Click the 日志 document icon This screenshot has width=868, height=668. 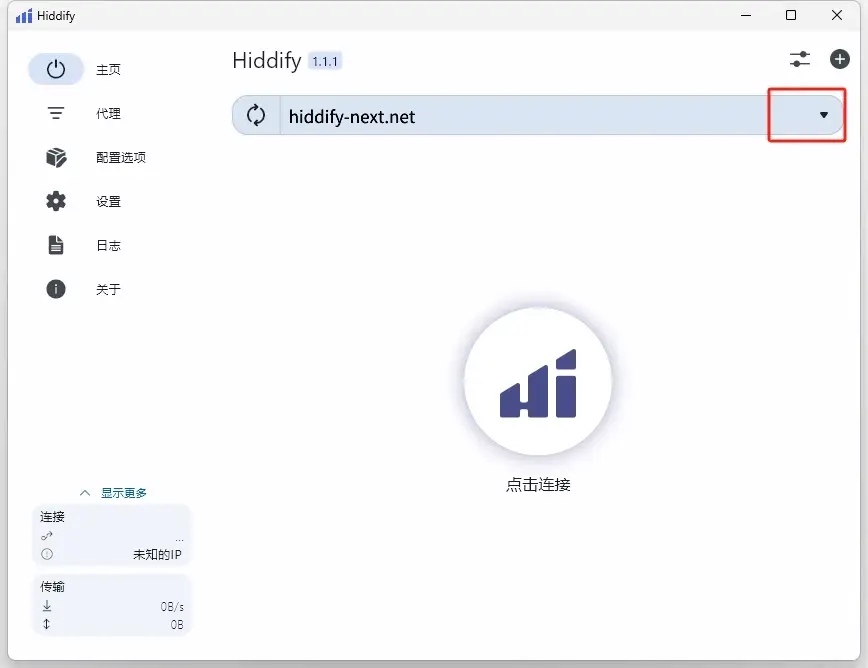pyautogui.click(x=56, y=245)
